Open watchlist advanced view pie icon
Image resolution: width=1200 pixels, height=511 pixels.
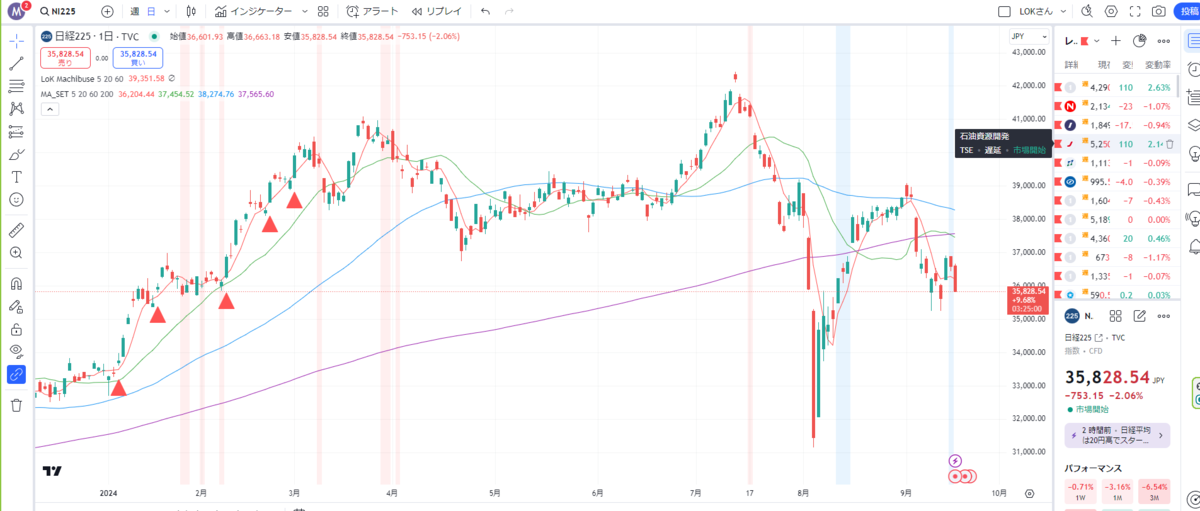point(1140,41)
